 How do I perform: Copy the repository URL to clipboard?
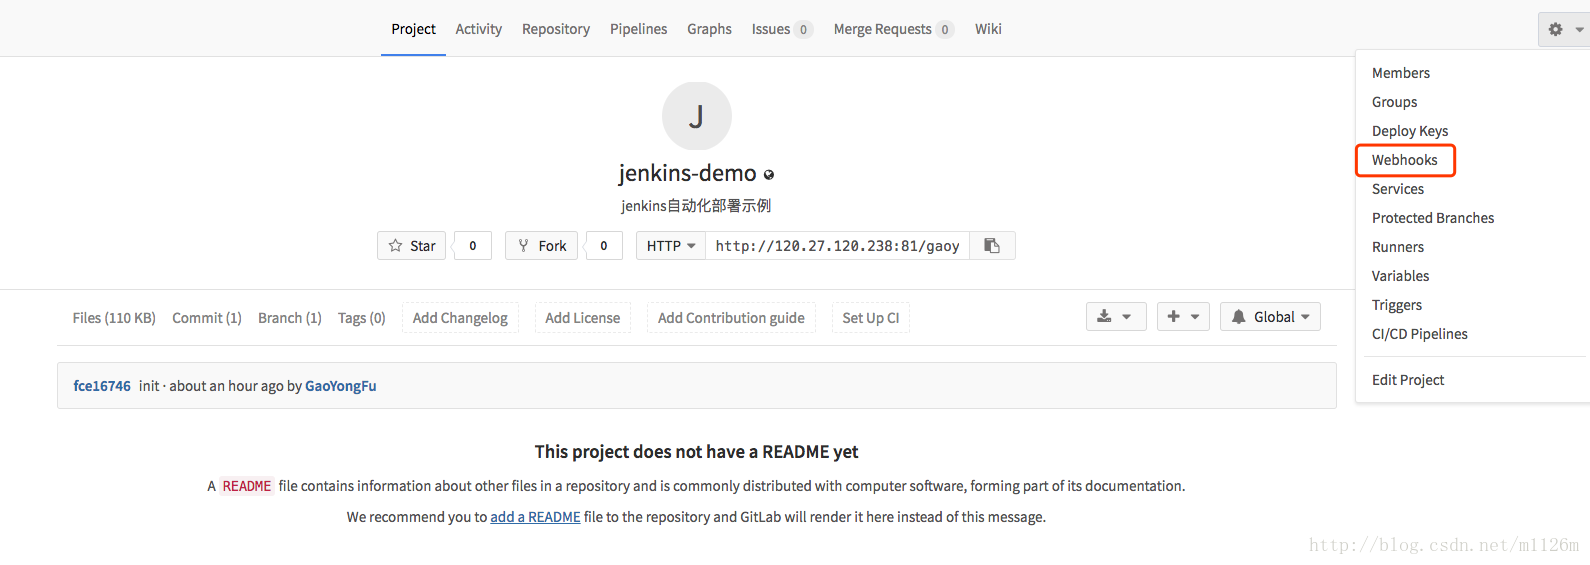pyautogui.click(x=992, y=246)
